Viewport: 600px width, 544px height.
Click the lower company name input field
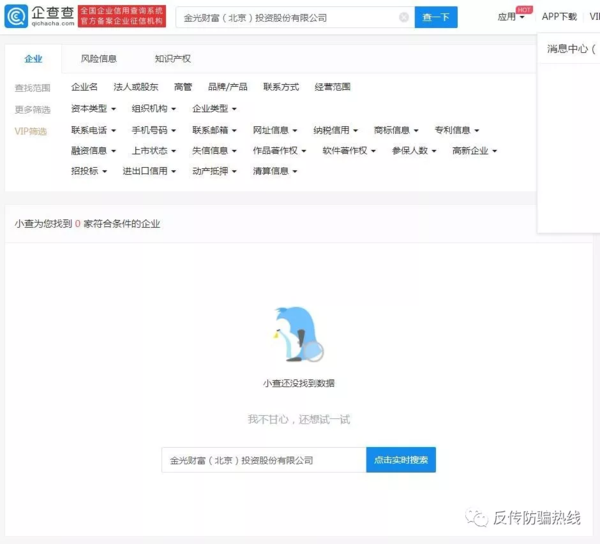[x=264, y=460]
